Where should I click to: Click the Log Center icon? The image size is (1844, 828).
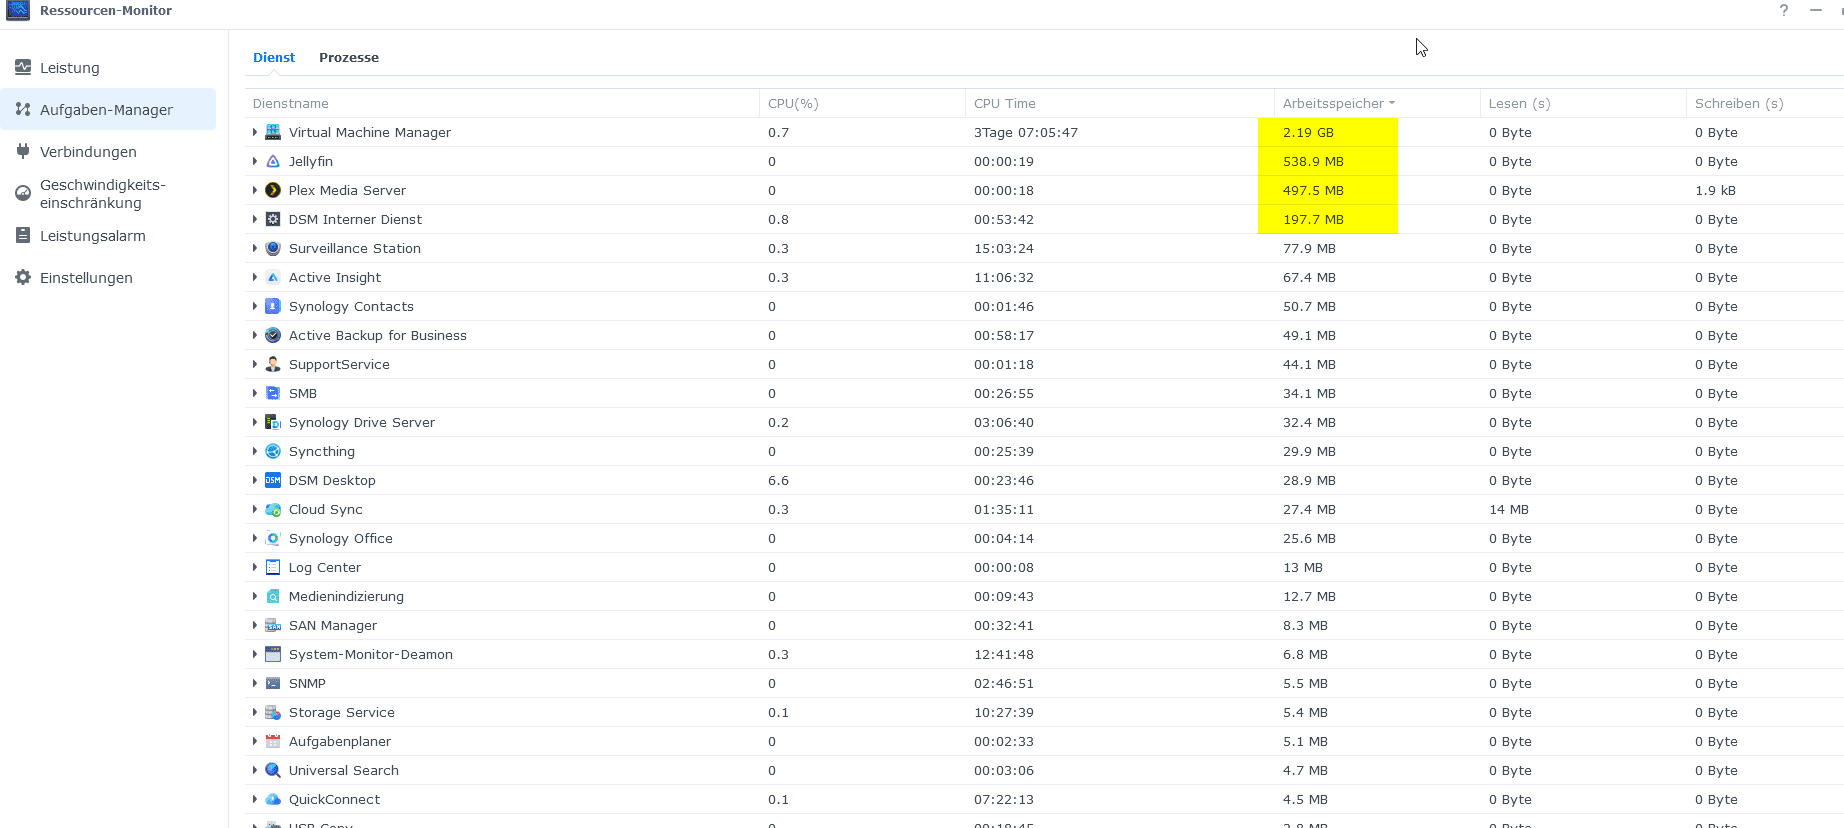(x=273, y=567)
